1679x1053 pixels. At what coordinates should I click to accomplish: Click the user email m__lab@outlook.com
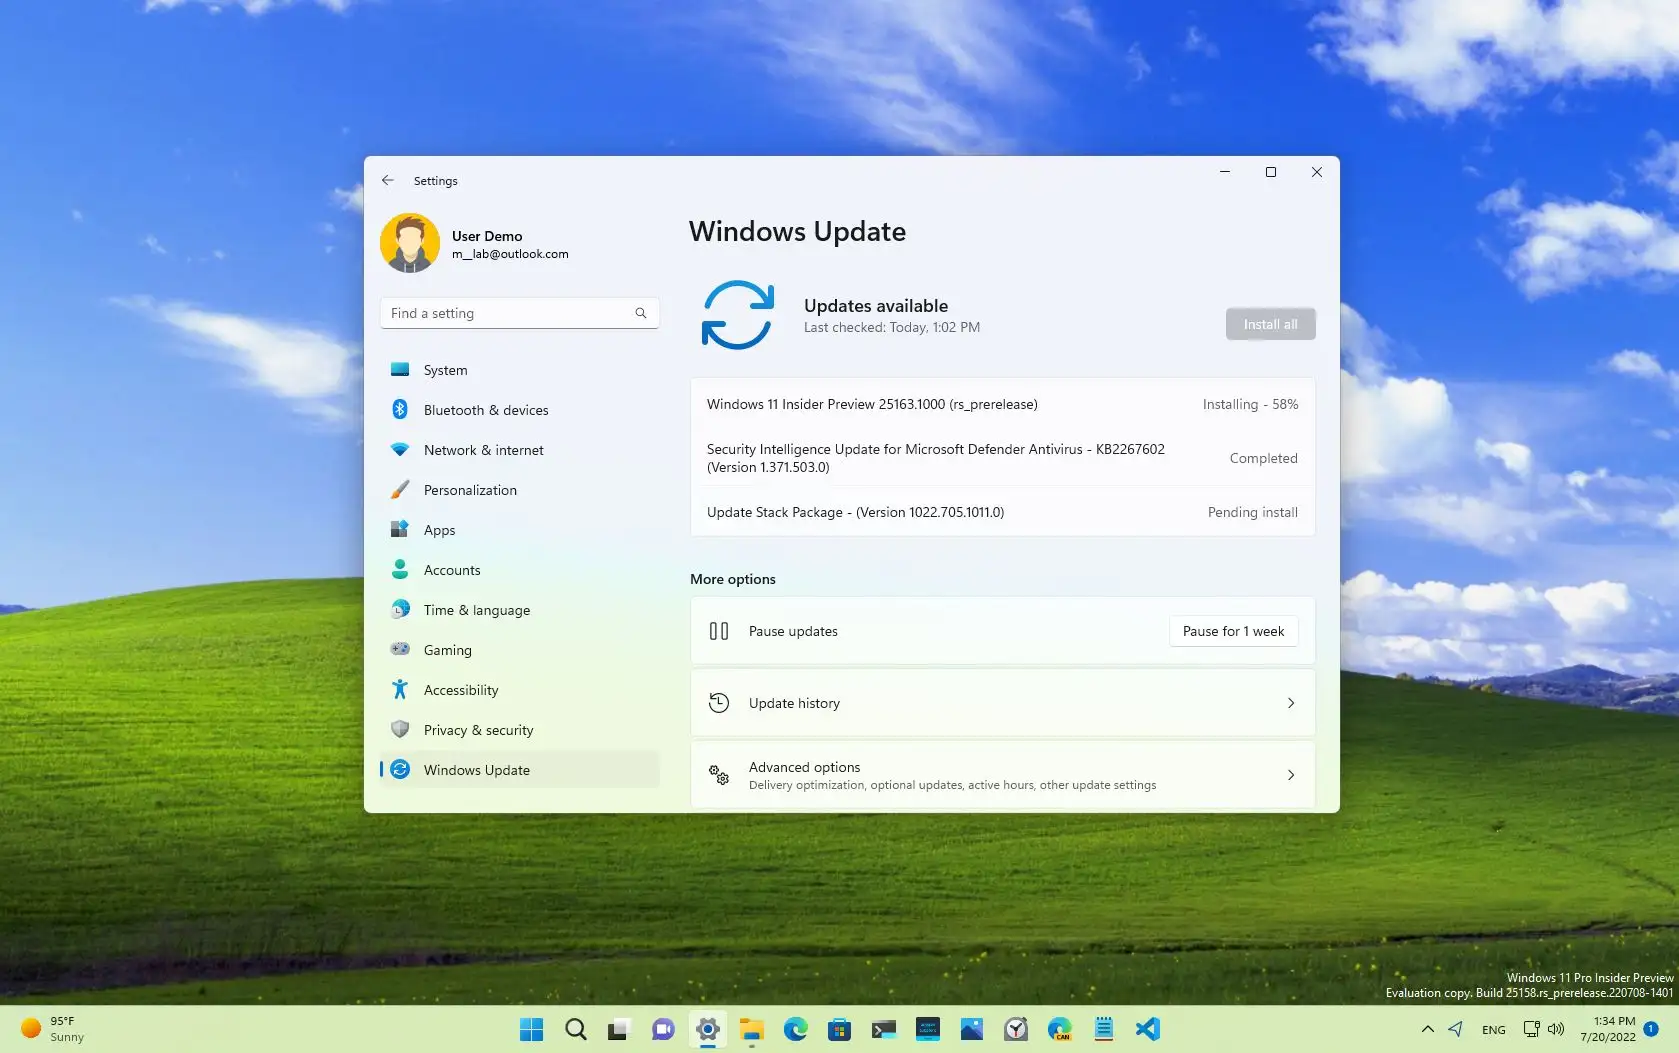coord(510,254)
